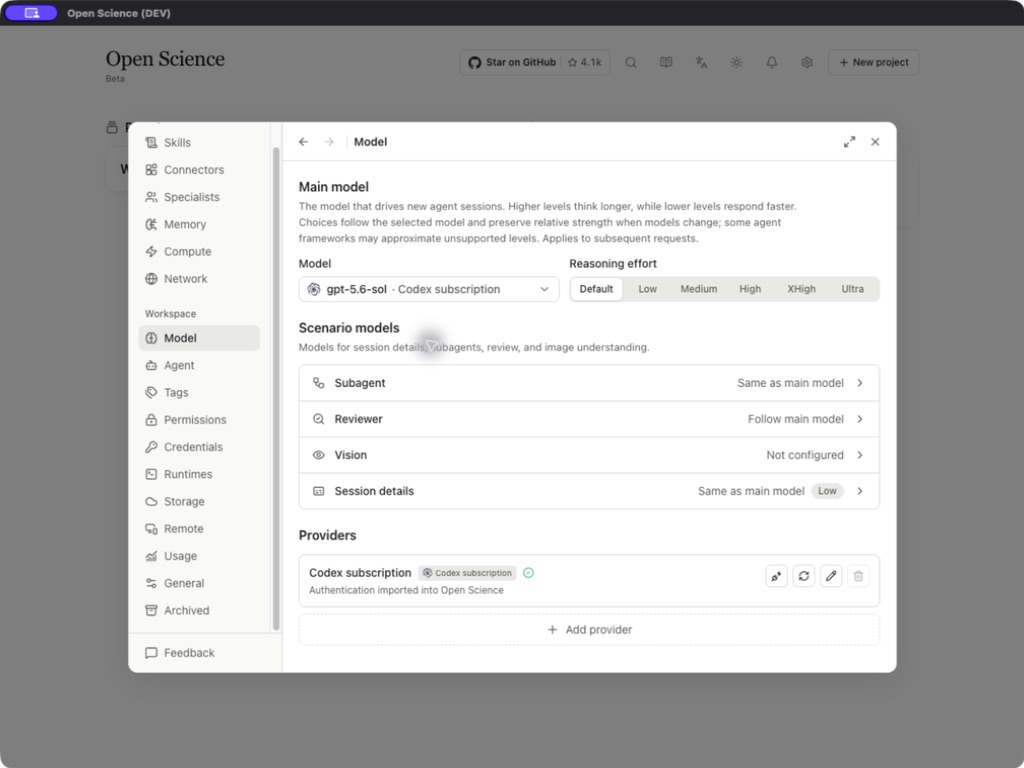Click the General sliders icon
This screenshot has height=768, width=1024.
152,583
